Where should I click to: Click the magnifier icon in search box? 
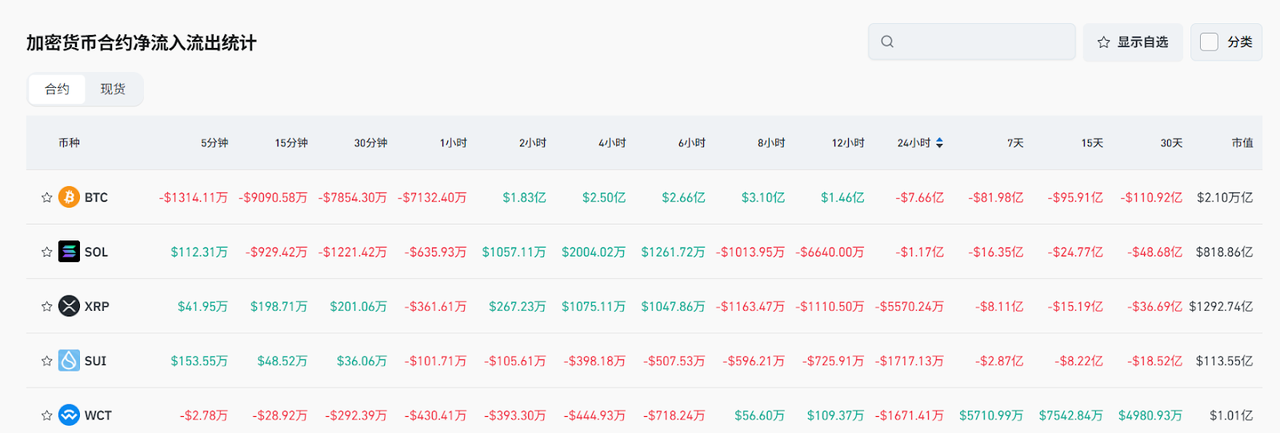(887, 42)
